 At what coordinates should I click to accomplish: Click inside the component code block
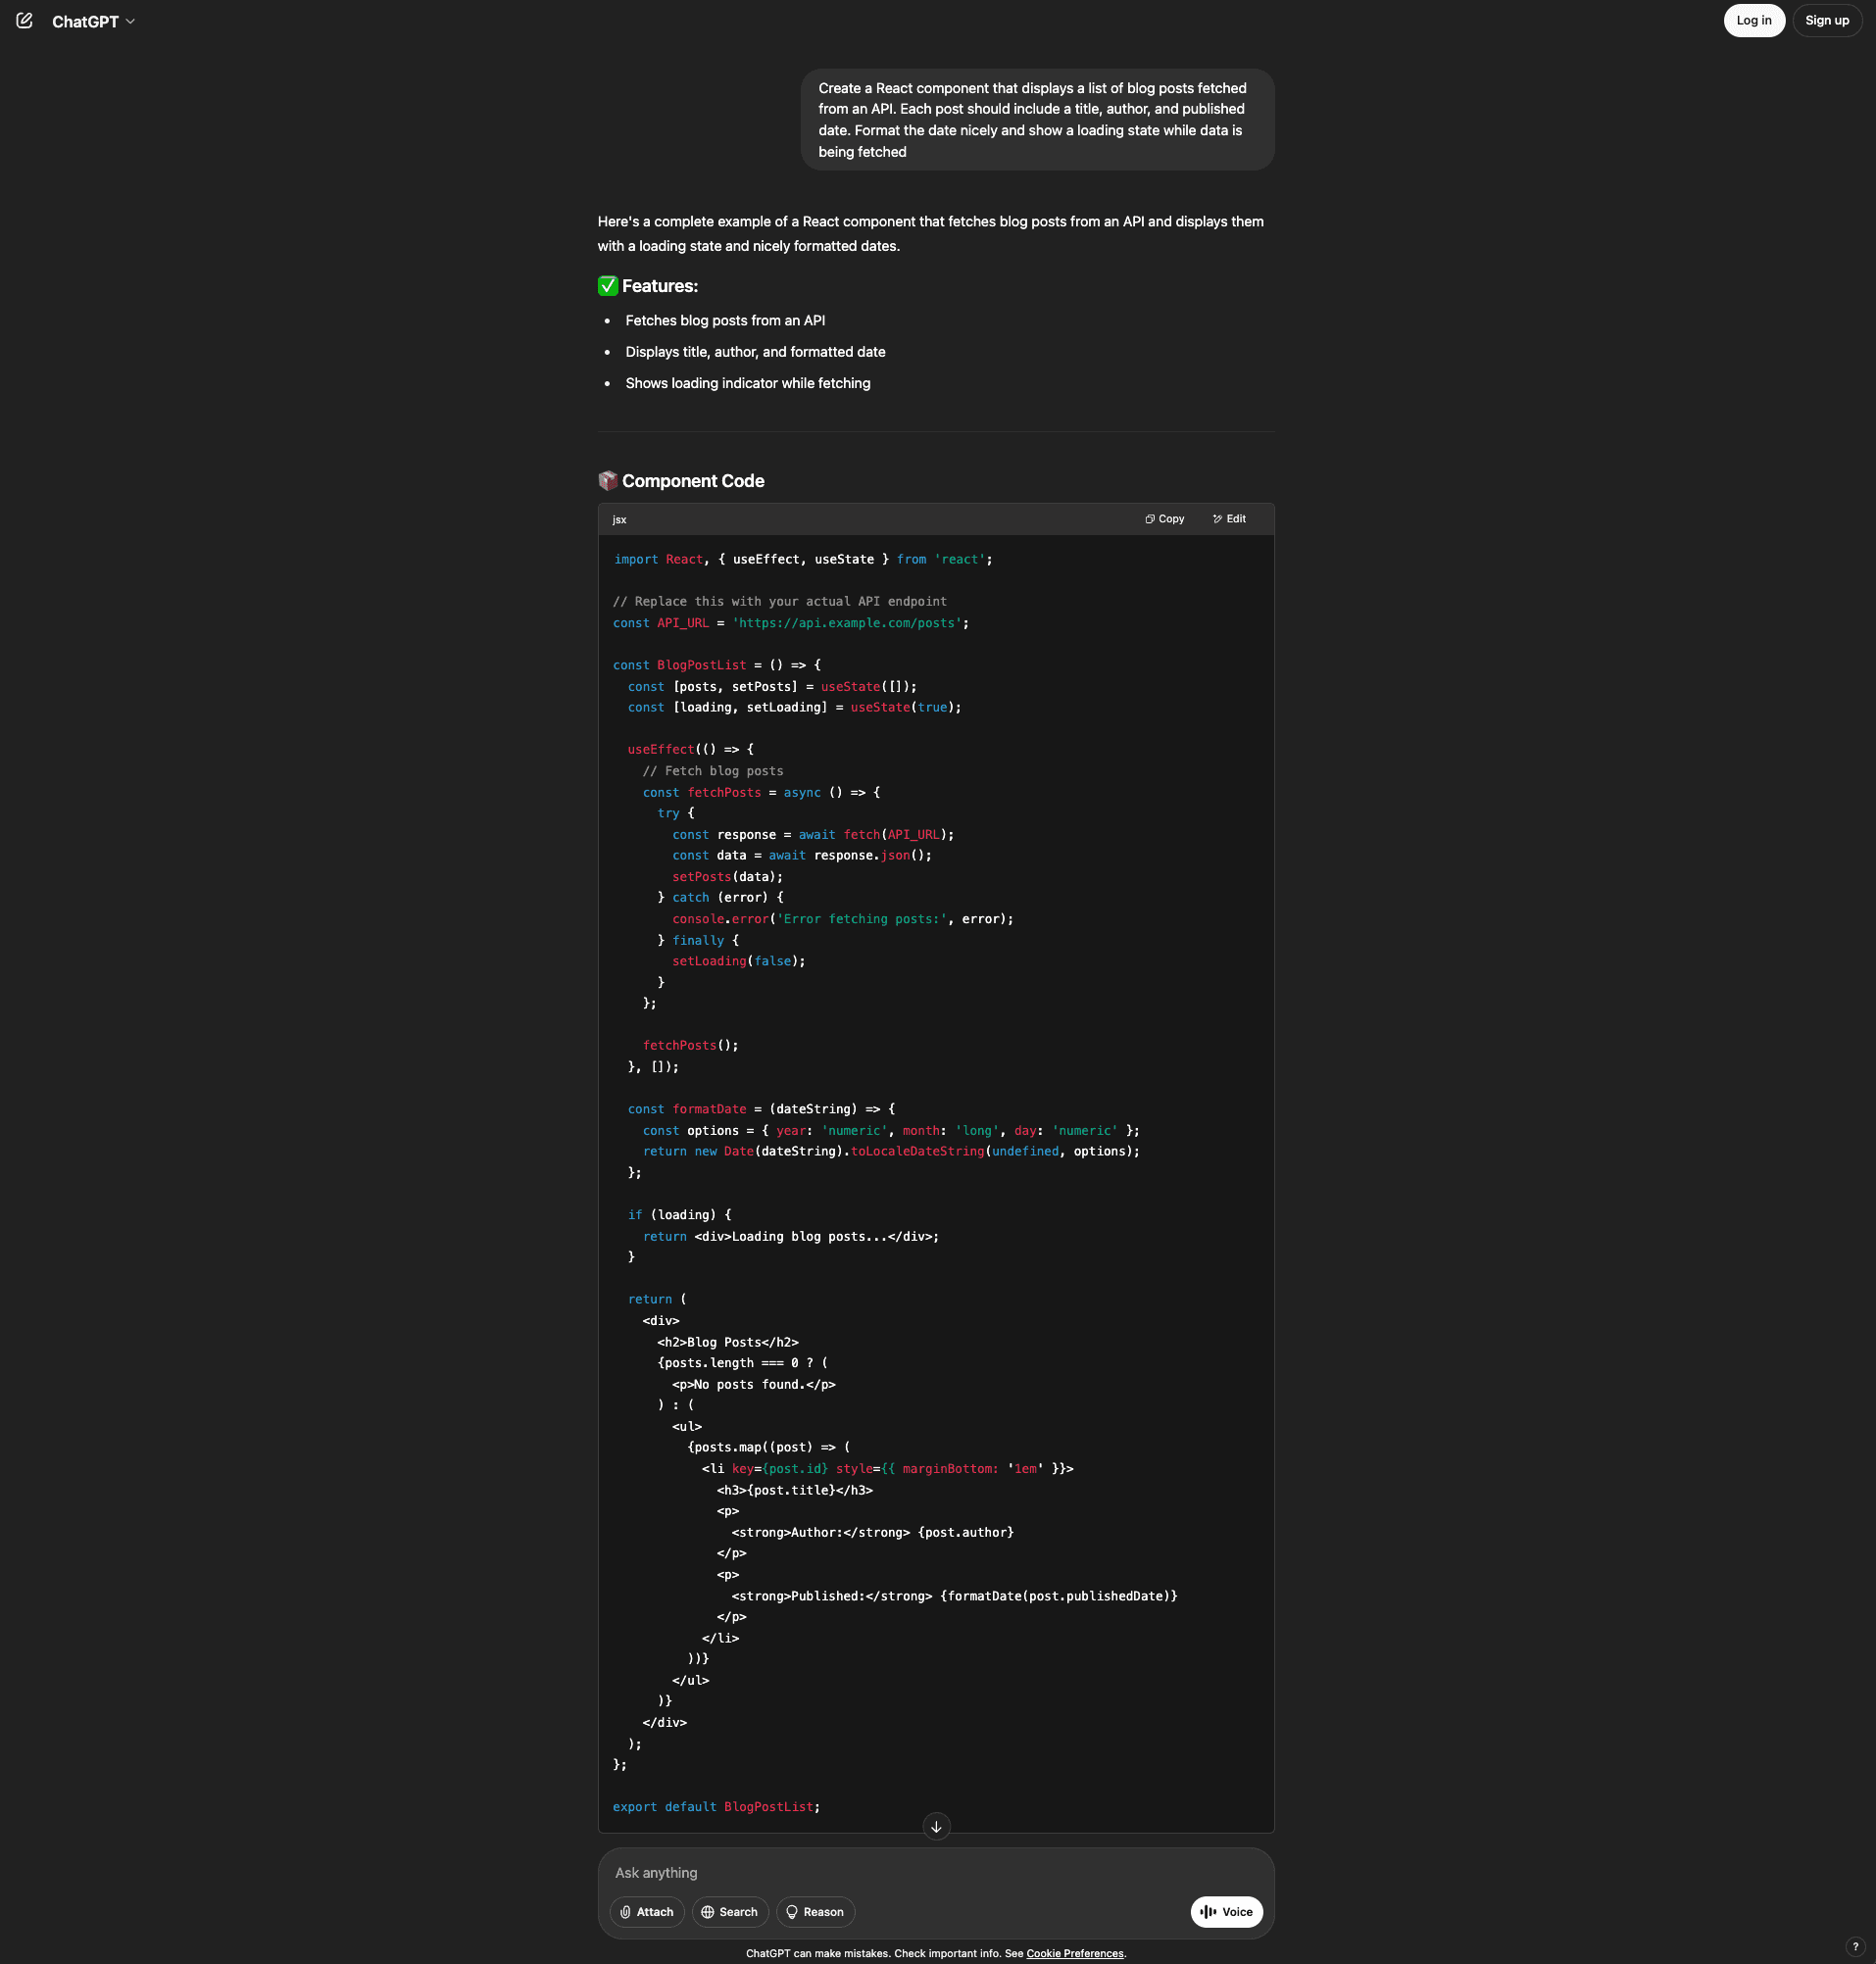point(936,1150)
